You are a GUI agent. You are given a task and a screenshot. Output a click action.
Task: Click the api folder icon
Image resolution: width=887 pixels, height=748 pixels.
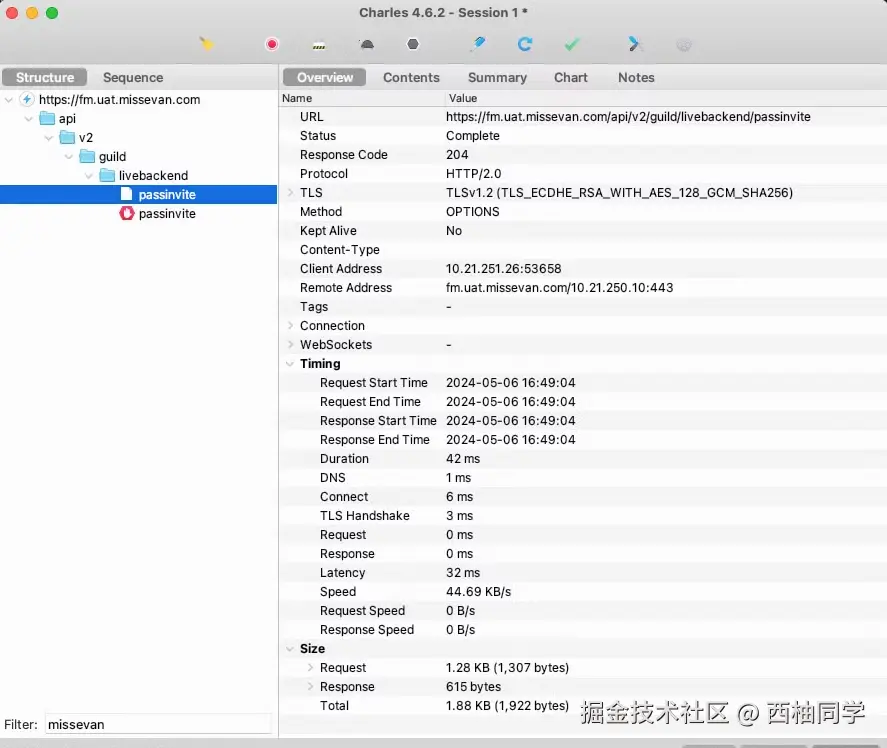pyautogui.click(x=47, y=118)
